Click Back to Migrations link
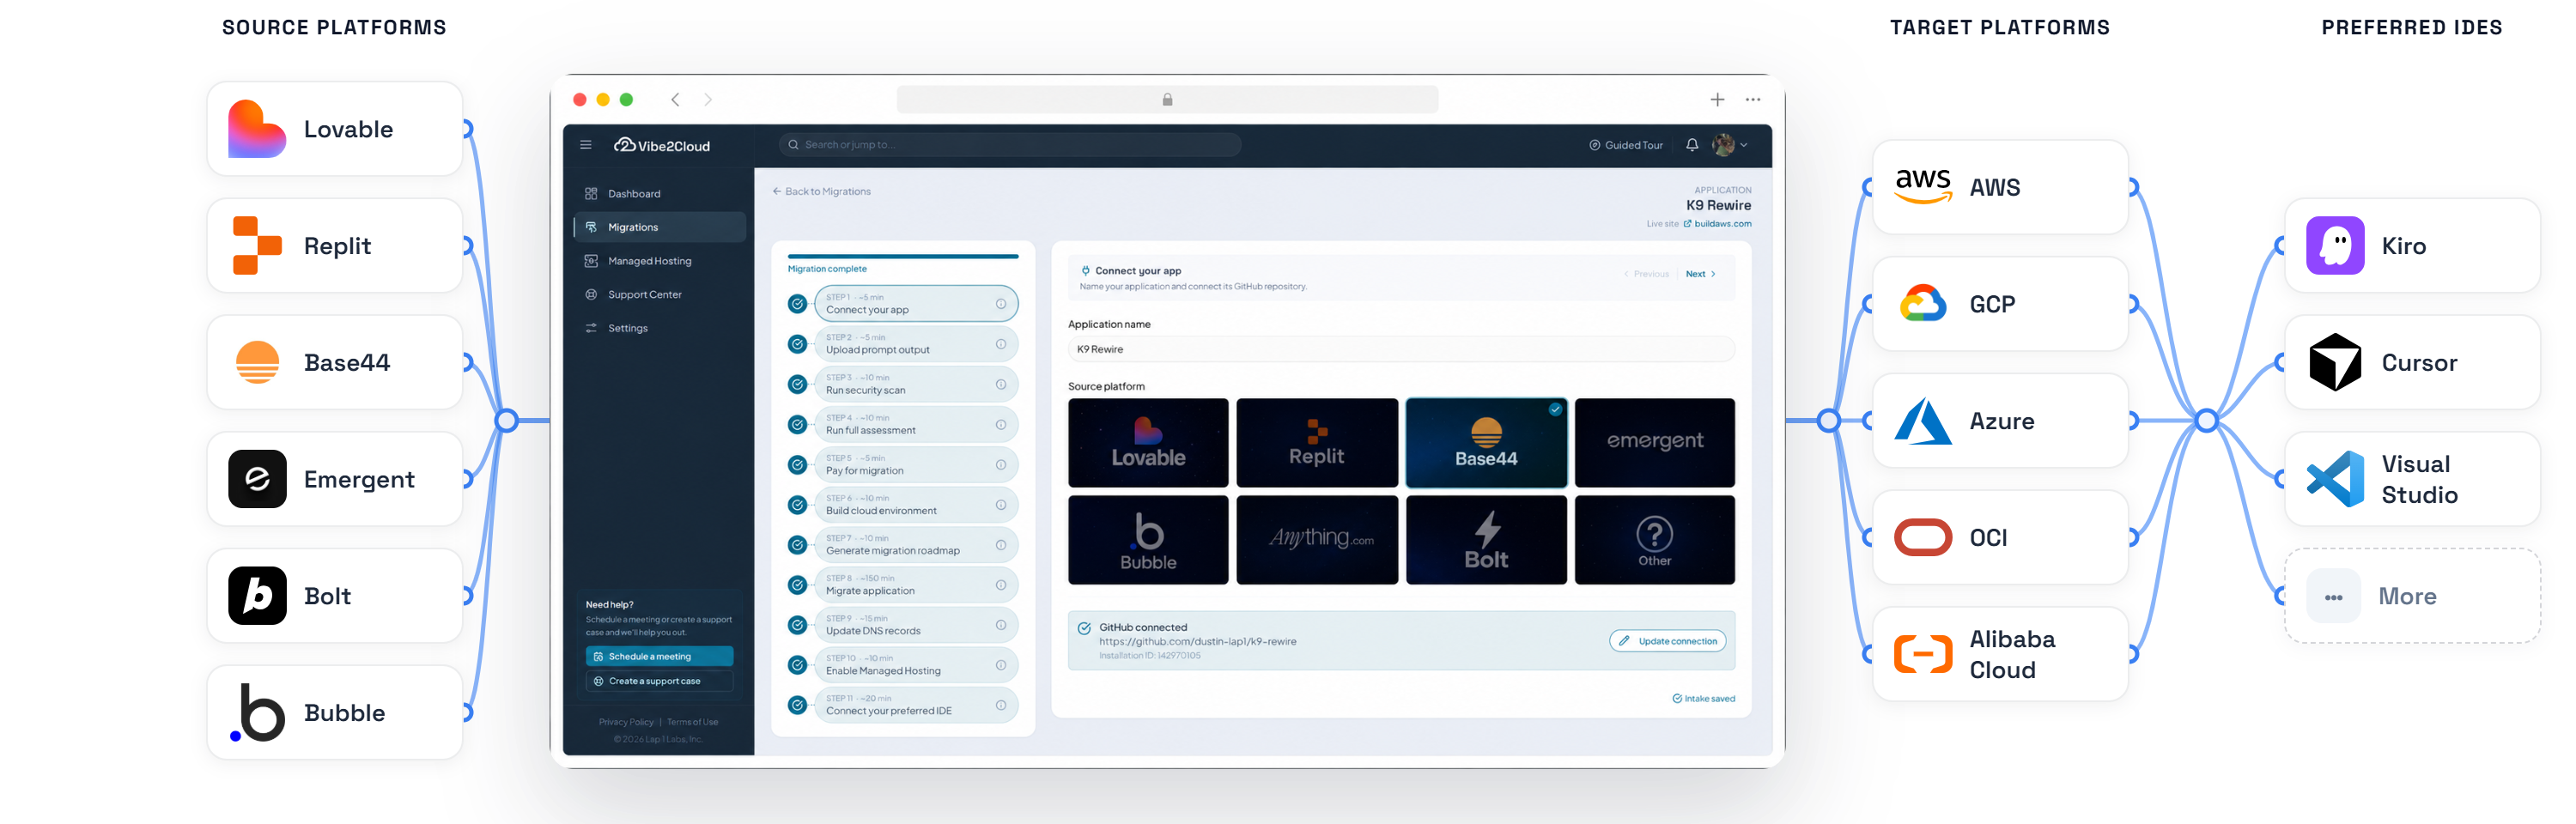The width and height of the screenshot is (2576, 824). click(x=821, y=192)
